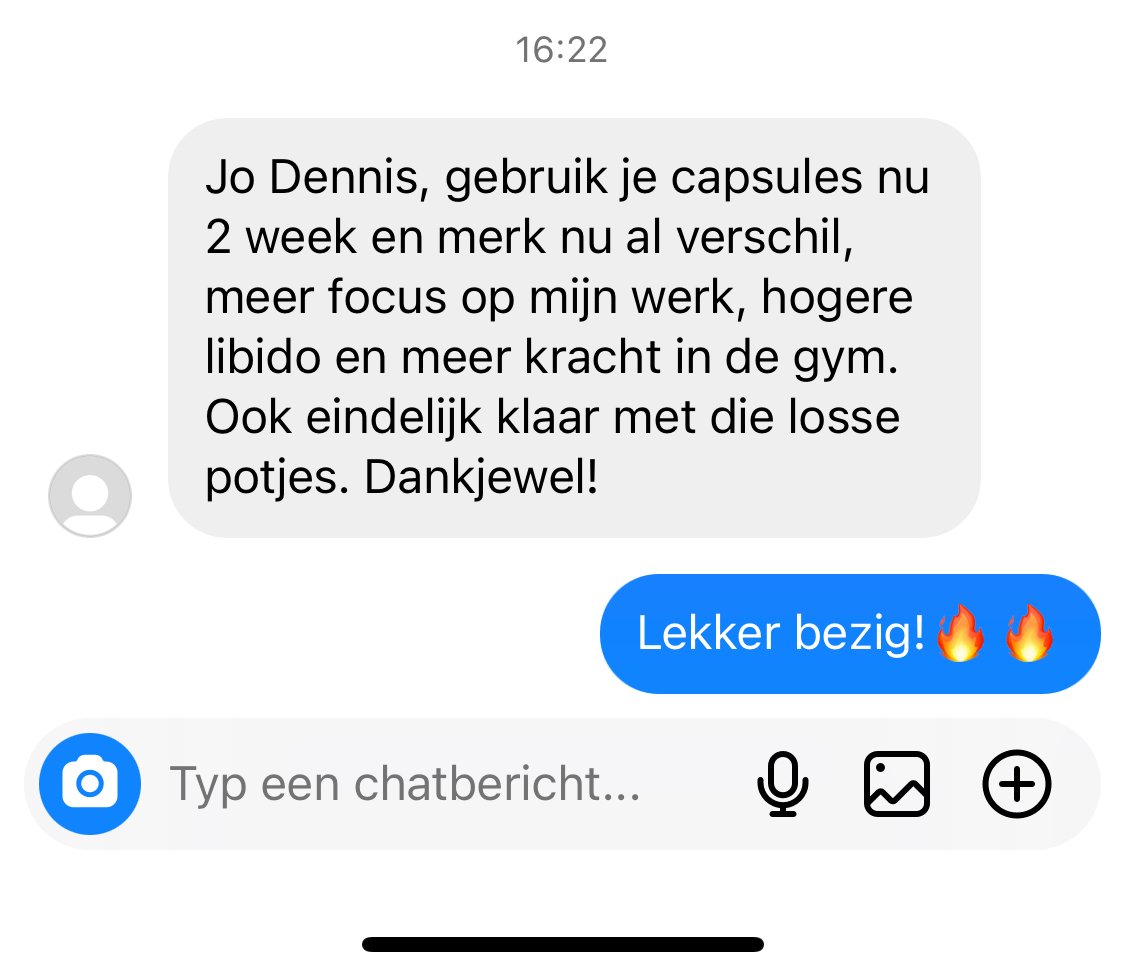The image size is (1125, 976).
Task: Tap the home indicator bar at bottom
Action: tap(562, 944)
